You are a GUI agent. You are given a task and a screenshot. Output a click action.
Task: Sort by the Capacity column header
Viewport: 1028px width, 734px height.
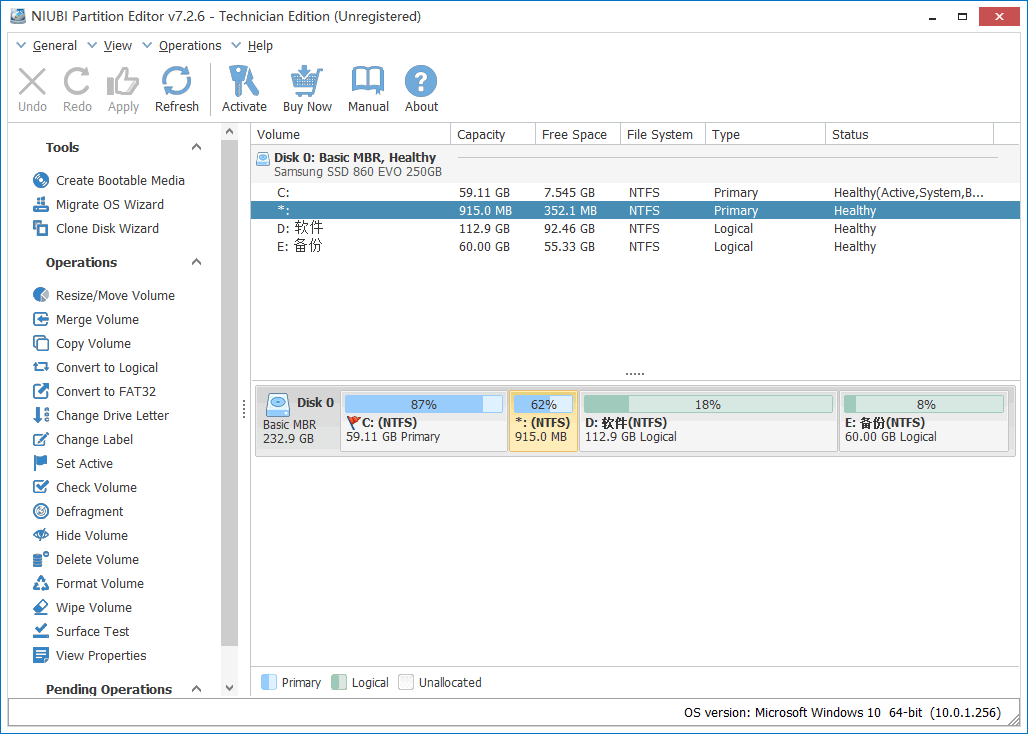click(481, 135)
